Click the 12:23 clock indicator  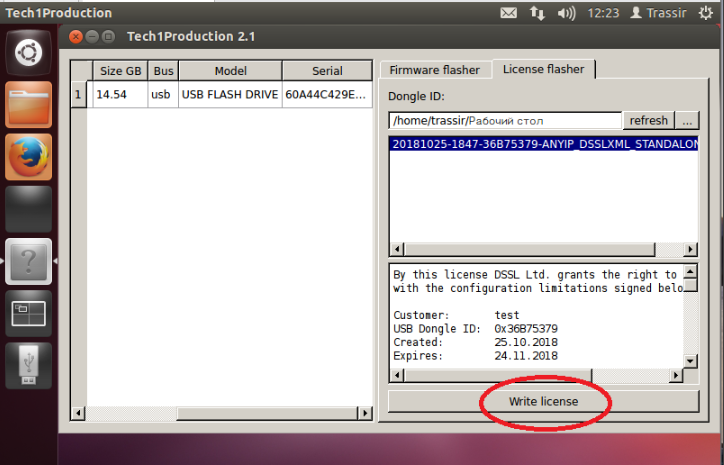pyautogui.click(x=603, y=13)
